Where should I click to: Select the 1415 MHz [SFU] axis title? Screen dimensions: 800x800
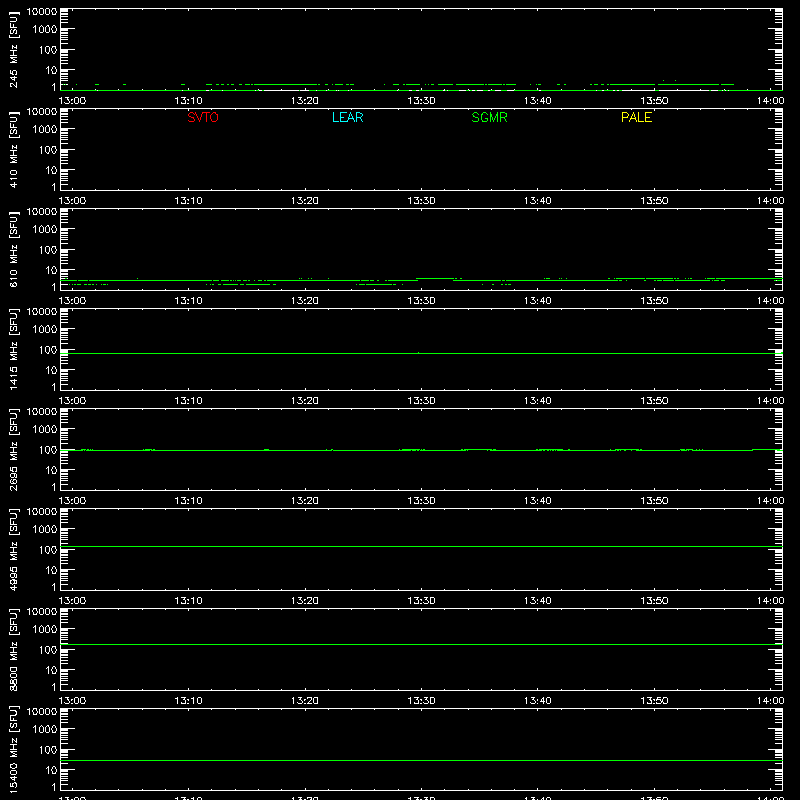13,349
